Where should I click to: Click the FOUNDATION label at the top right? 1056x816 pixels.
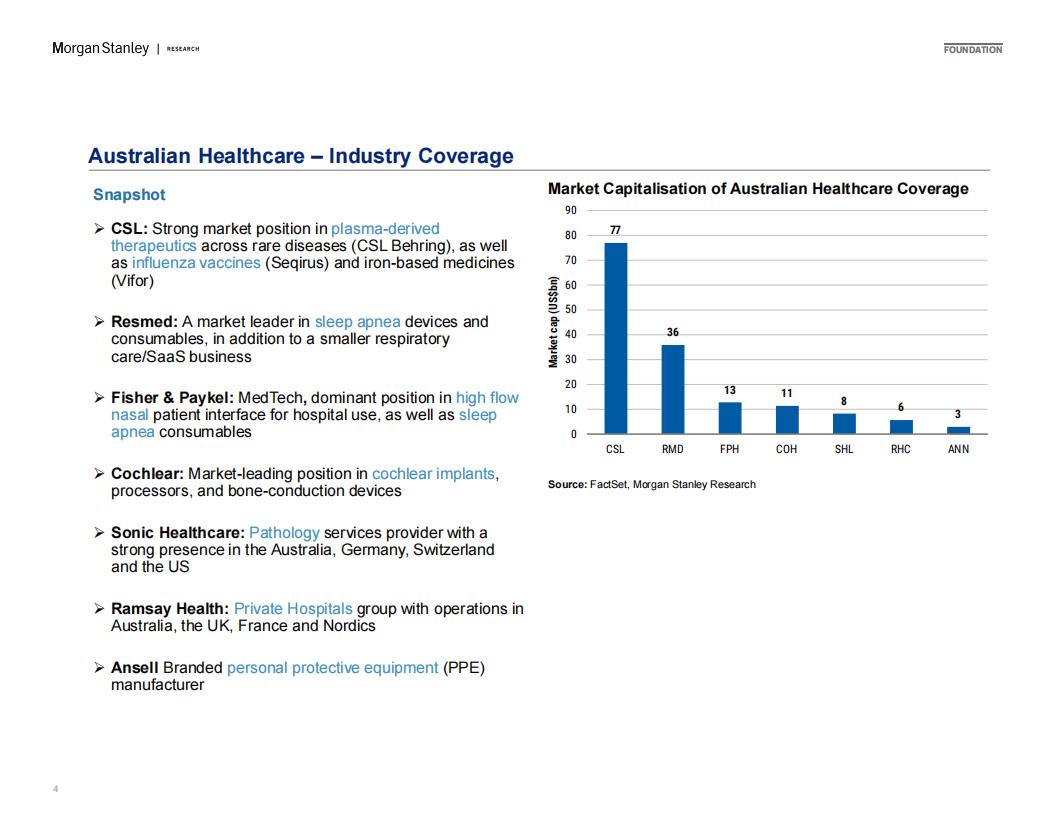pyautogui.click(x=972, y=49)
